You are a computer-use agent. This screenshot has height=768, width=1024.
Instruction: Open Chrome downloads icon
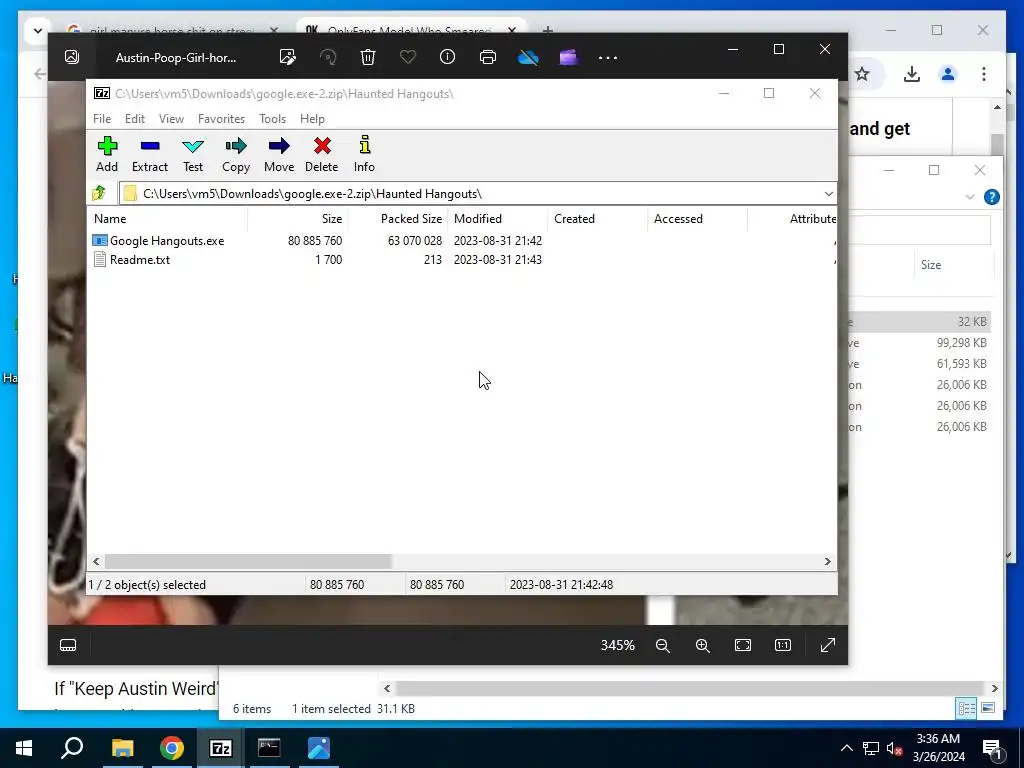pos(912,74)
